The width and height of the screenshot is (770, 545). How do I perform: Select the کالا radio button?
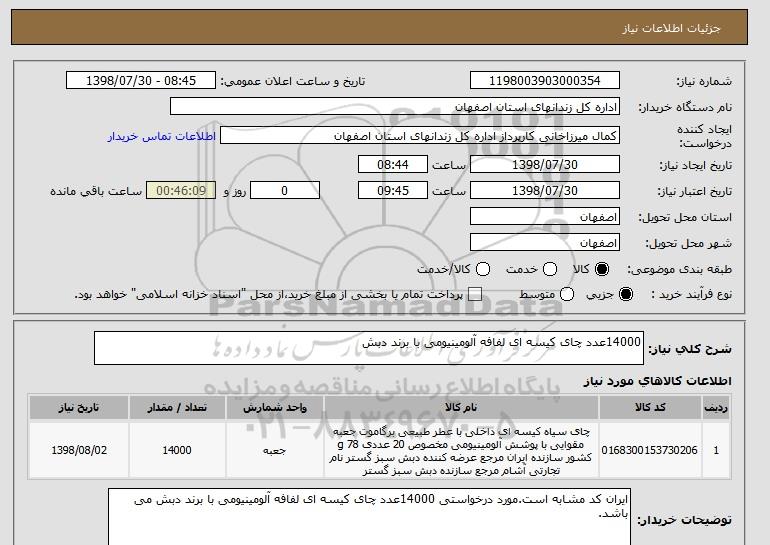(602, 269)
